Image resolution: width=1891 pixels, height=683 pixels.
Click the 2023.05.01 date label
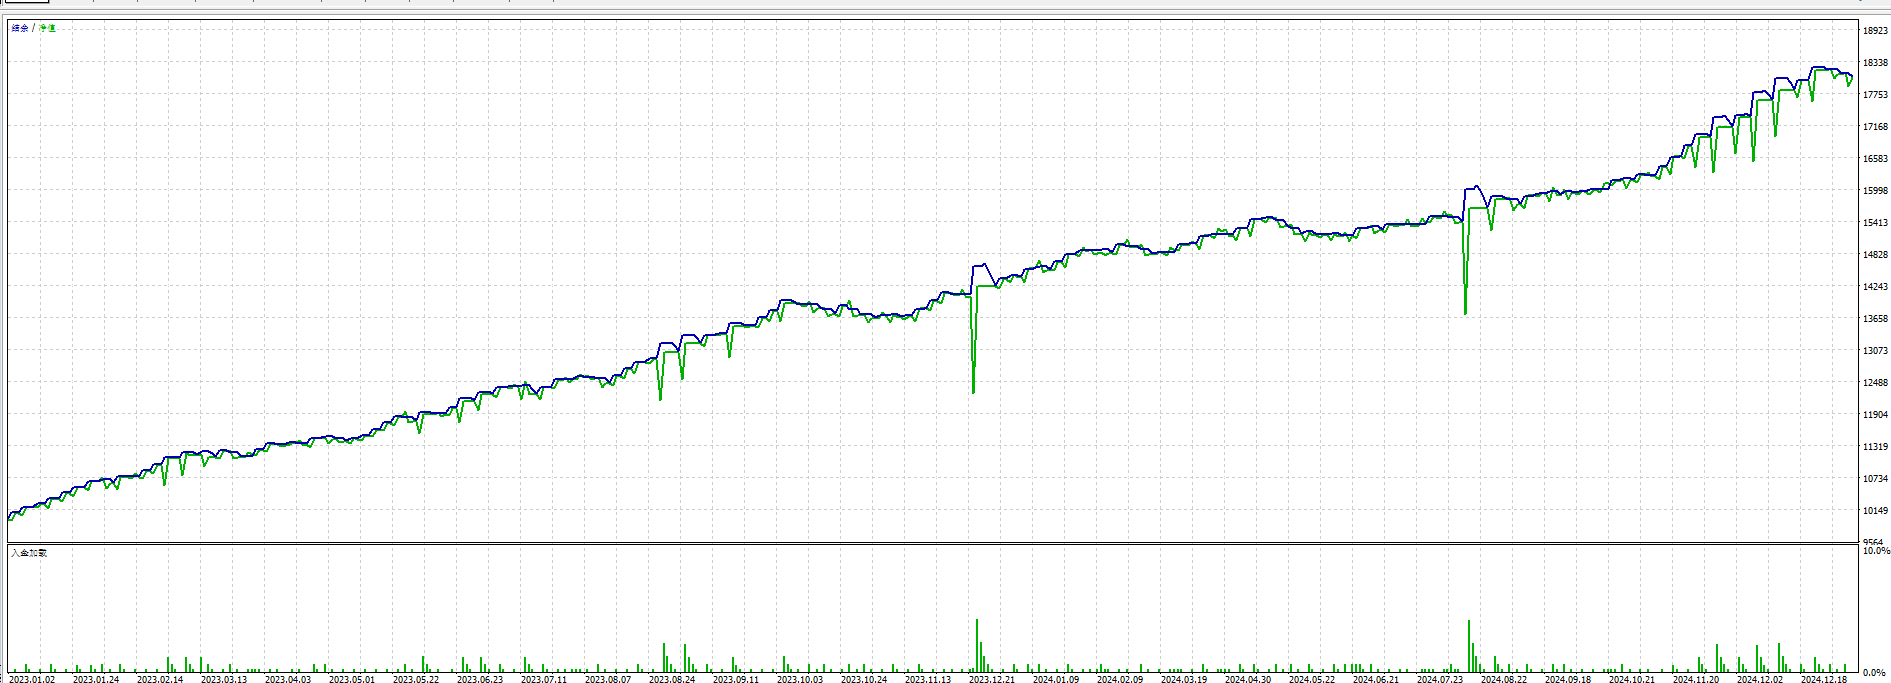point(352,679)
